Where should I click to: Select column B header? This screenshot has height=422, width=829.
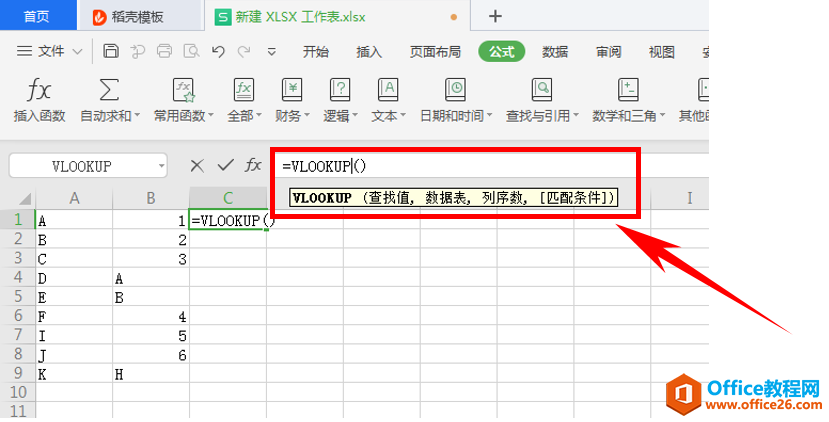tap(151, 198)
